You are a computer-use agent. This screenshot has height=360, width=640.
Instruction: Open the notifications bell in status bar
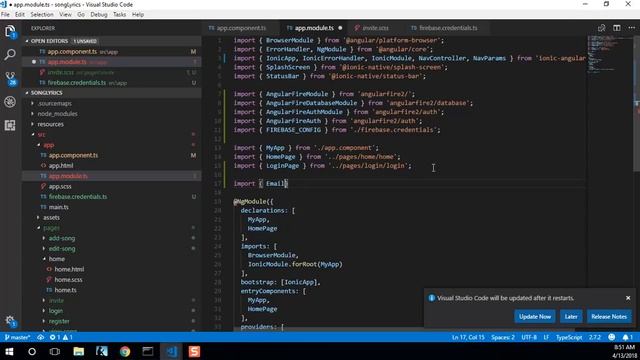tap(627, 337)
